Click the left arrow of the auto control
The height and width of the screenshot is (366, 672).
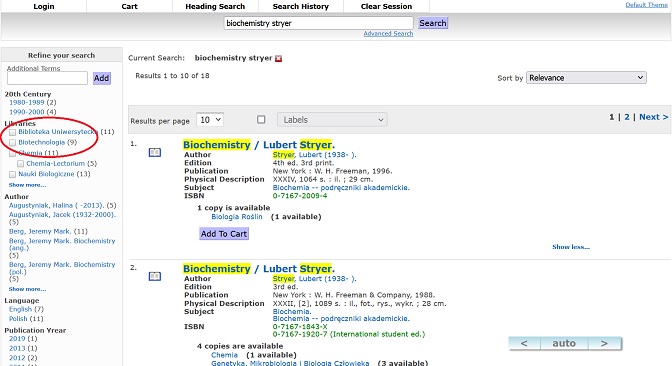[524, 343]
